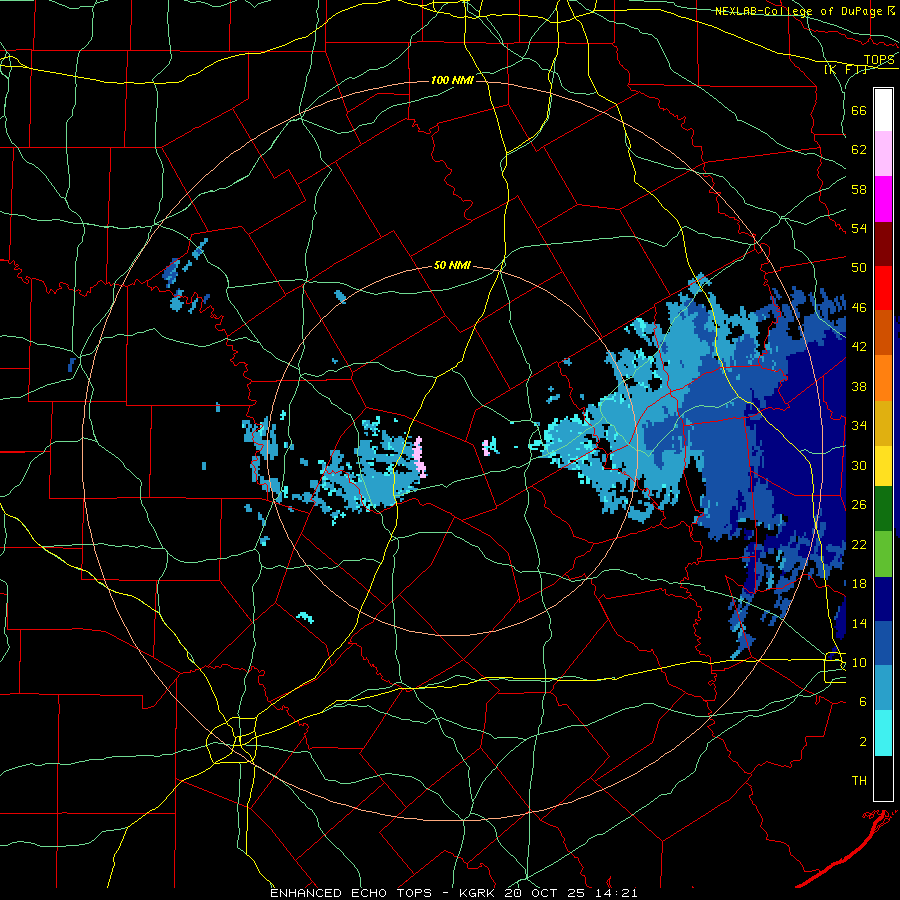Click the yellow 30 kft legend swatch

[883, 465]
